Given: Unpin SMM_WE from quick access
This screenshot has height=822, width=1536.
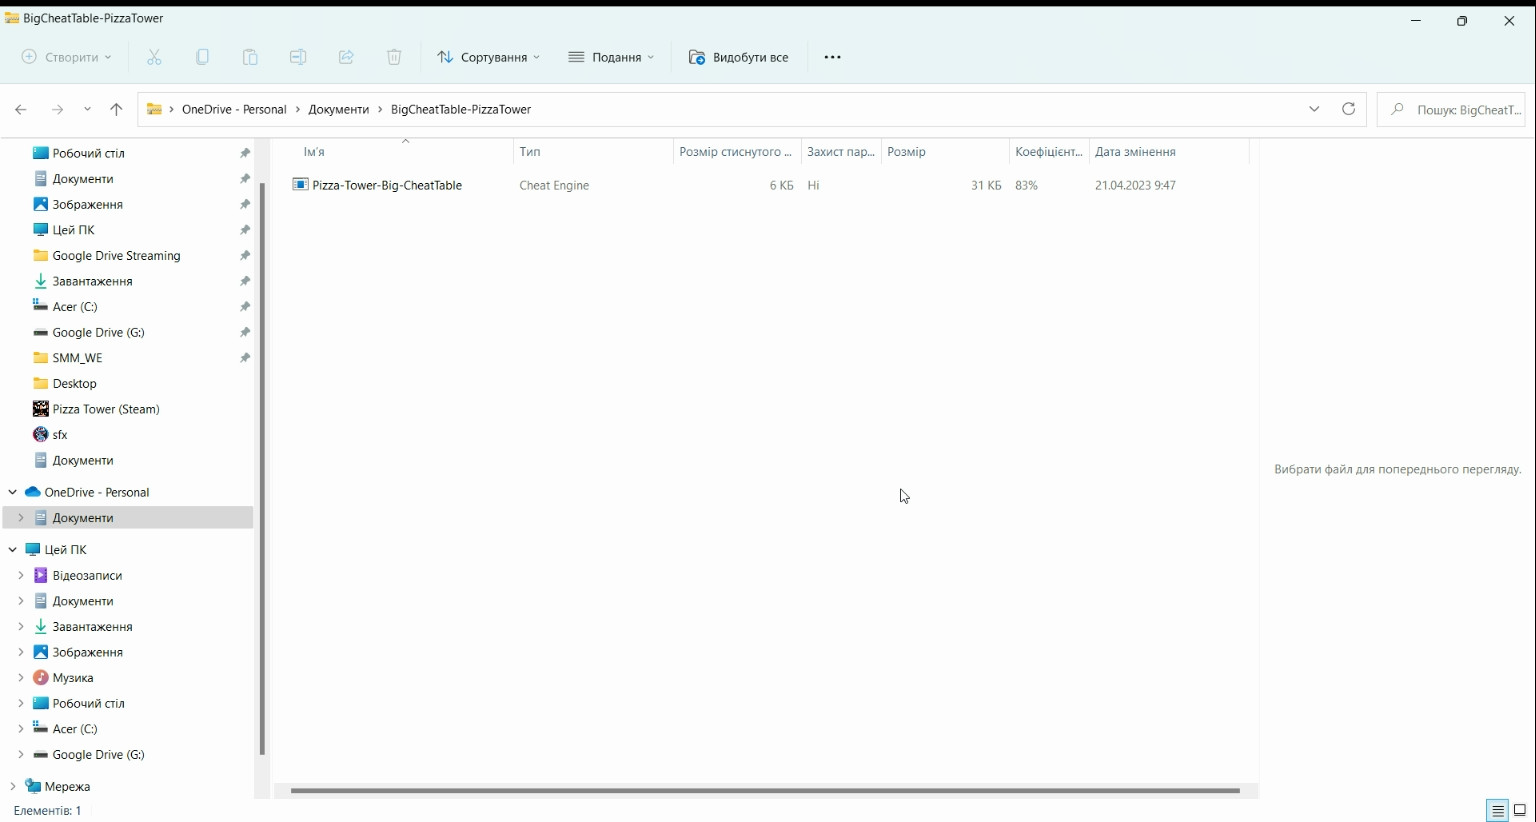Looking at the screenshot, I should (x=245, y=358).
